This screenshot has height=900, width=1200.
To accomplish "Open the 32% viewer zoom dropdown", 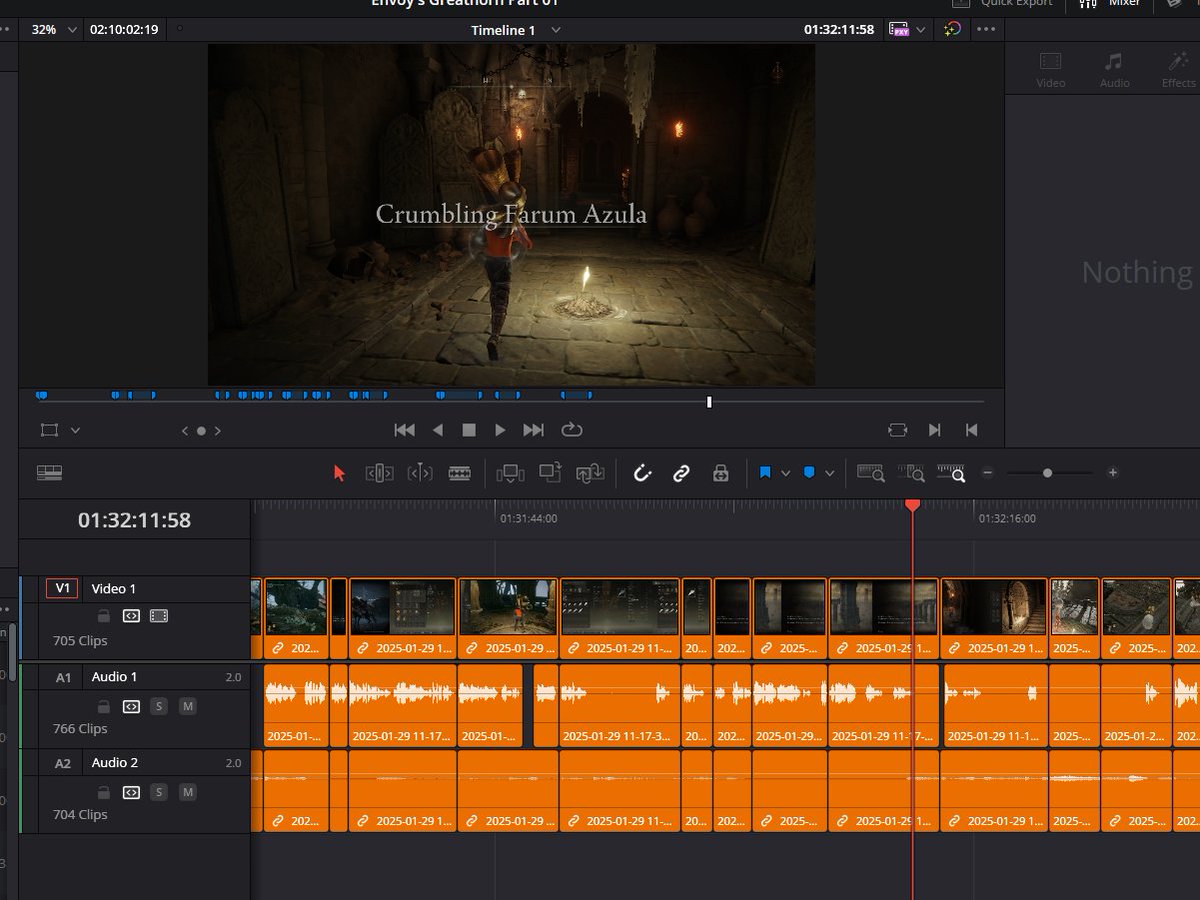I will tap(72, 30).
